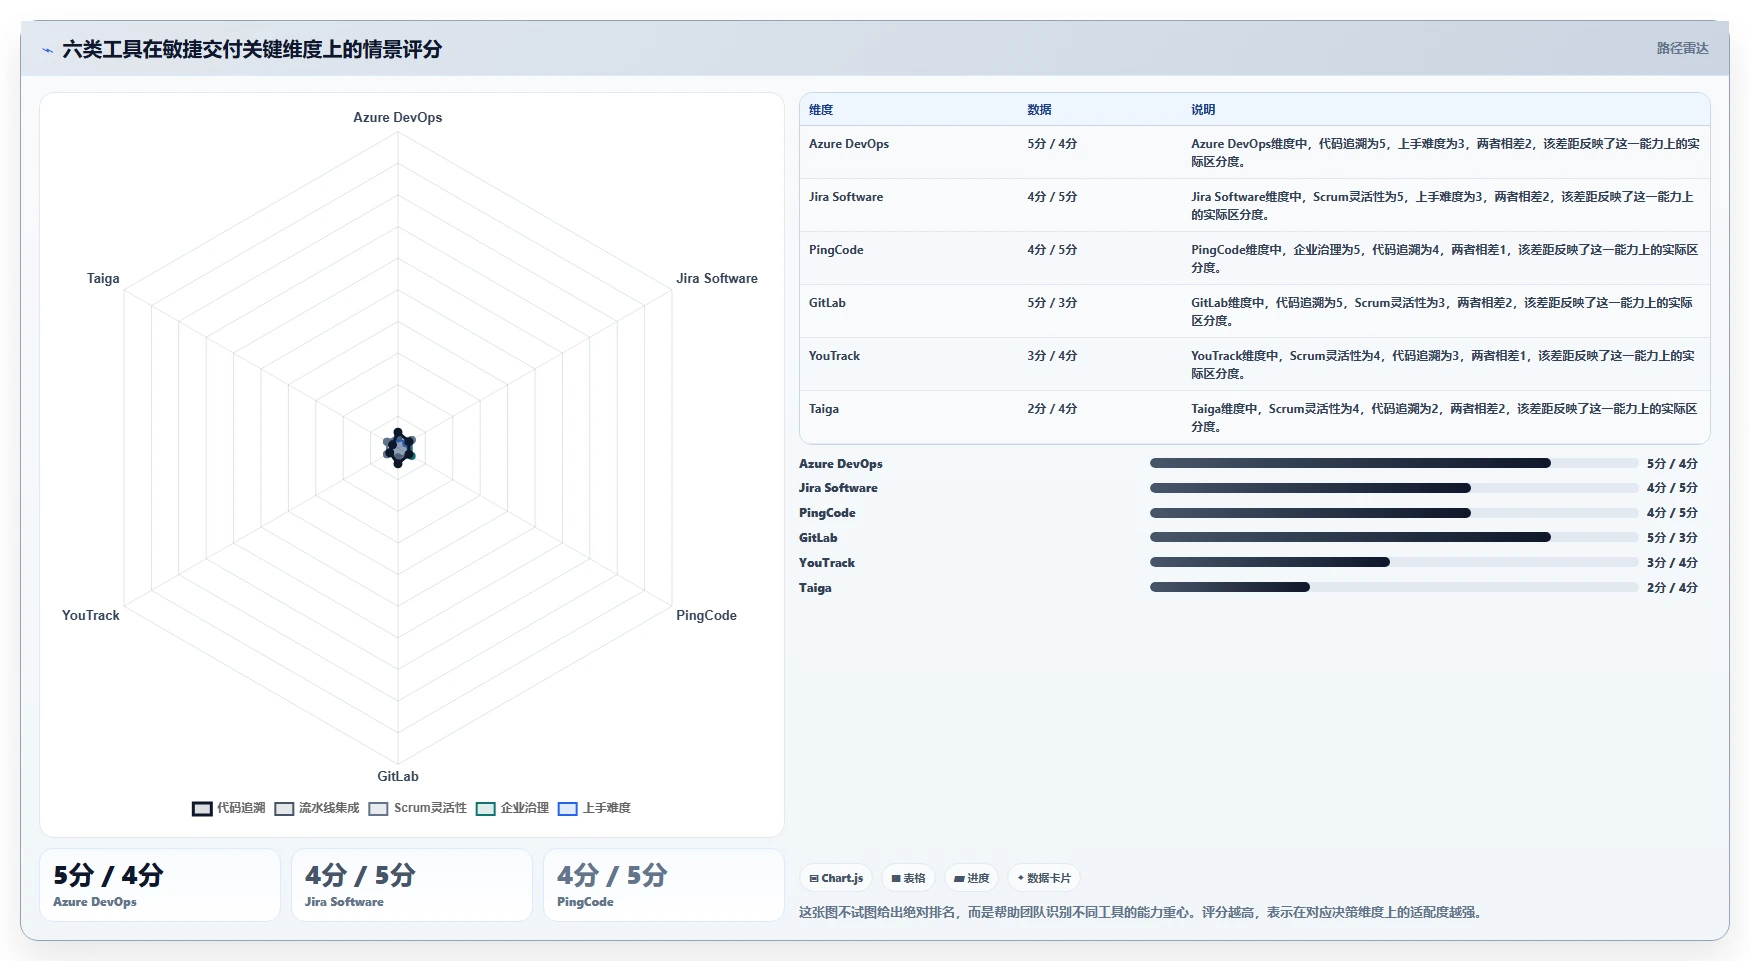Click the Taiga progress bar
This screenshot has width=1750, height=961.
[x=1394, y=587]
